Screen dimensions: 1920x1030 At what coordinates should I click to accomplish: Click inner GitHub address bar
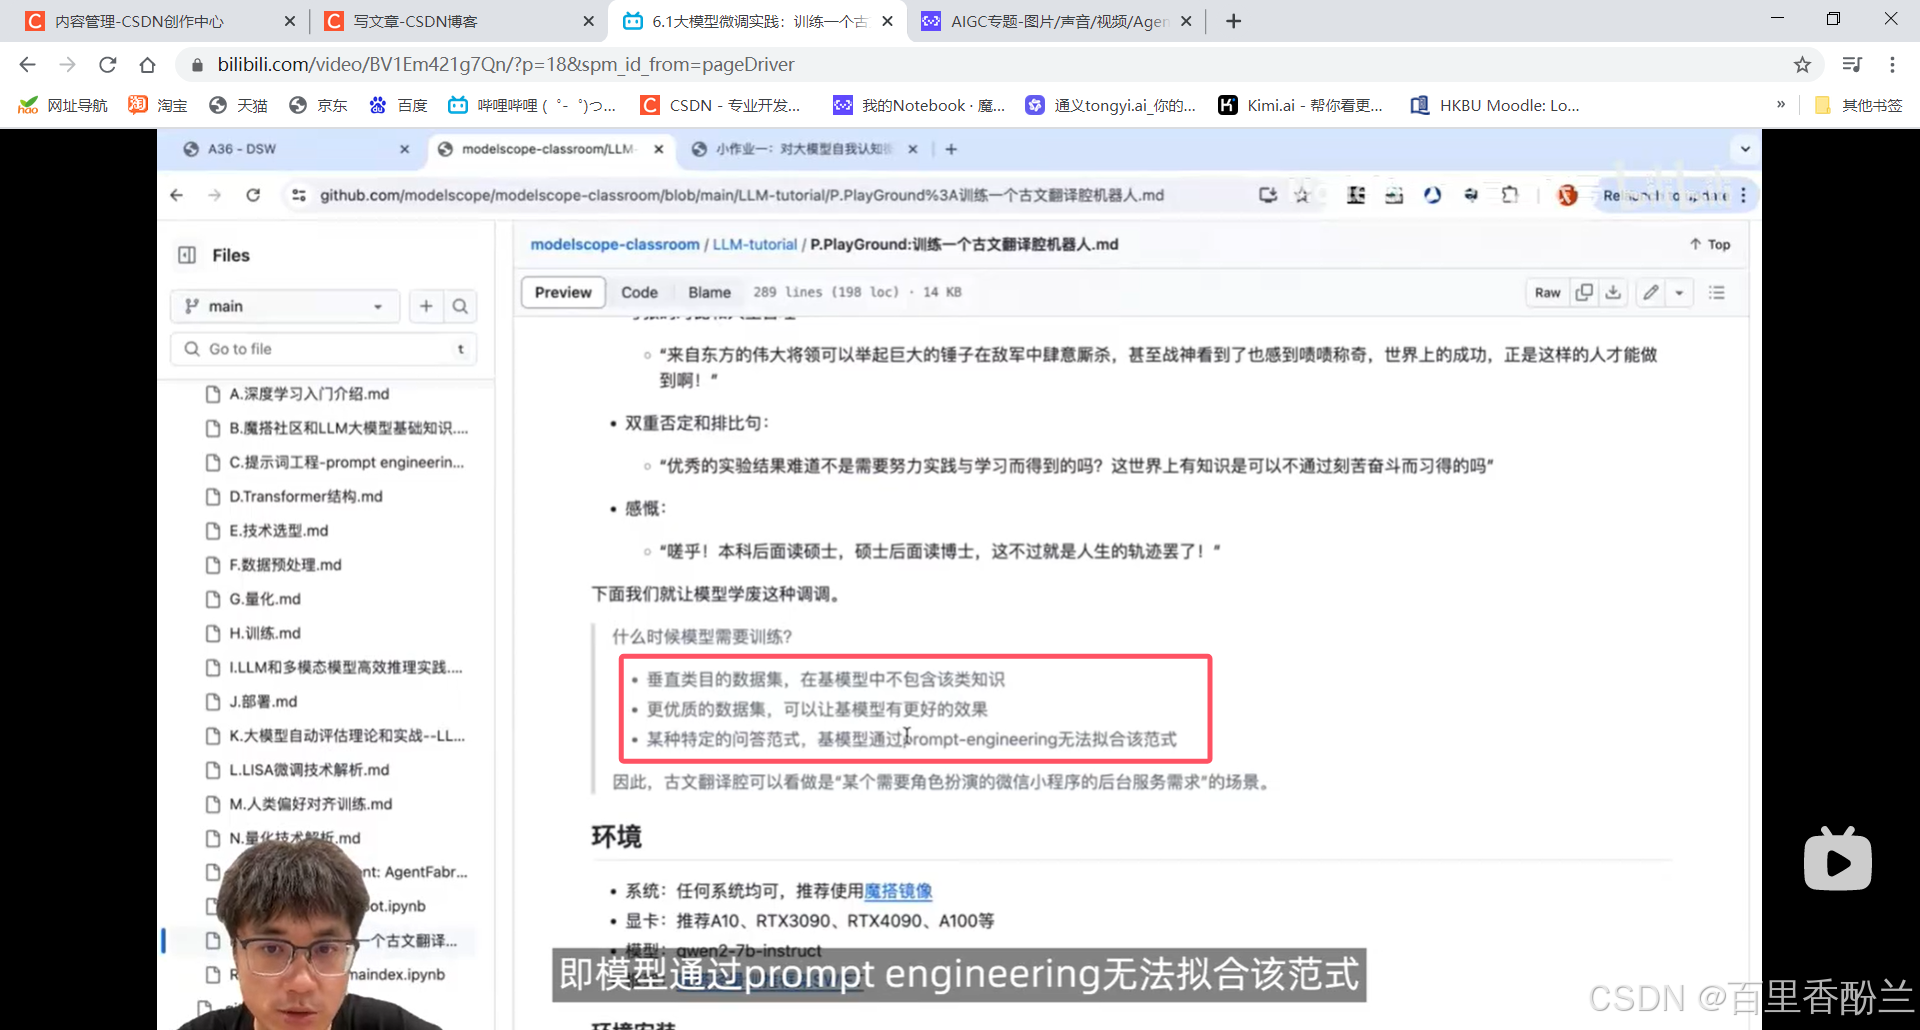point(742,195)
